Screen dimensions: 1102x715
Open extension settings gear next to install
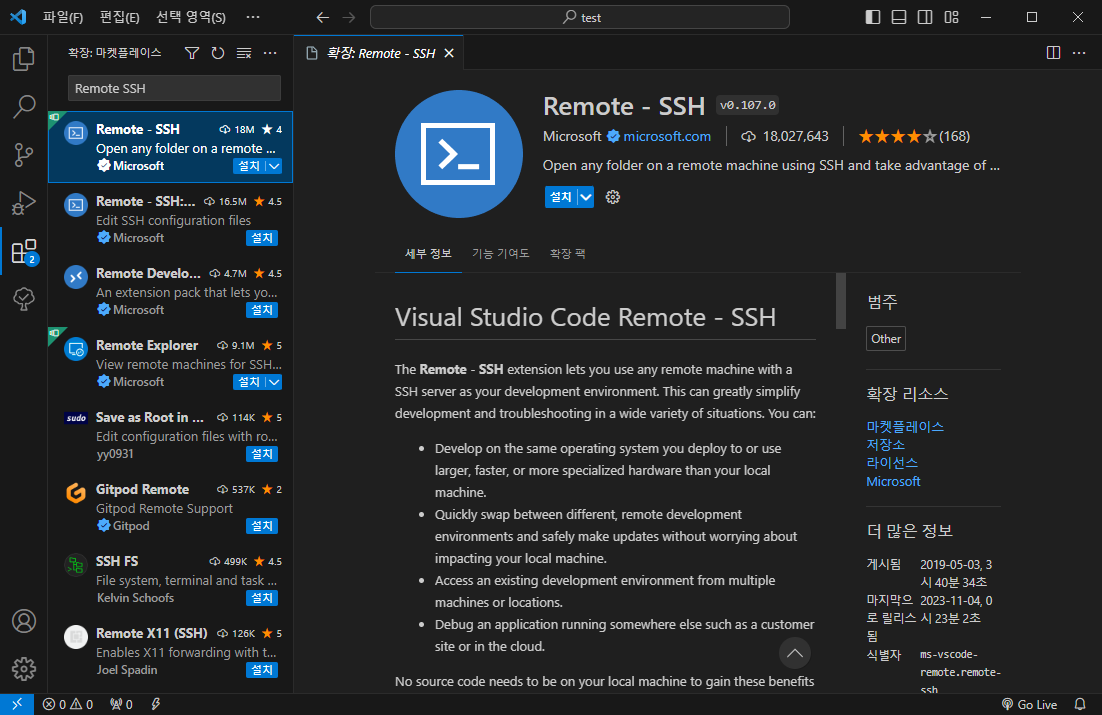coord(613,197)
